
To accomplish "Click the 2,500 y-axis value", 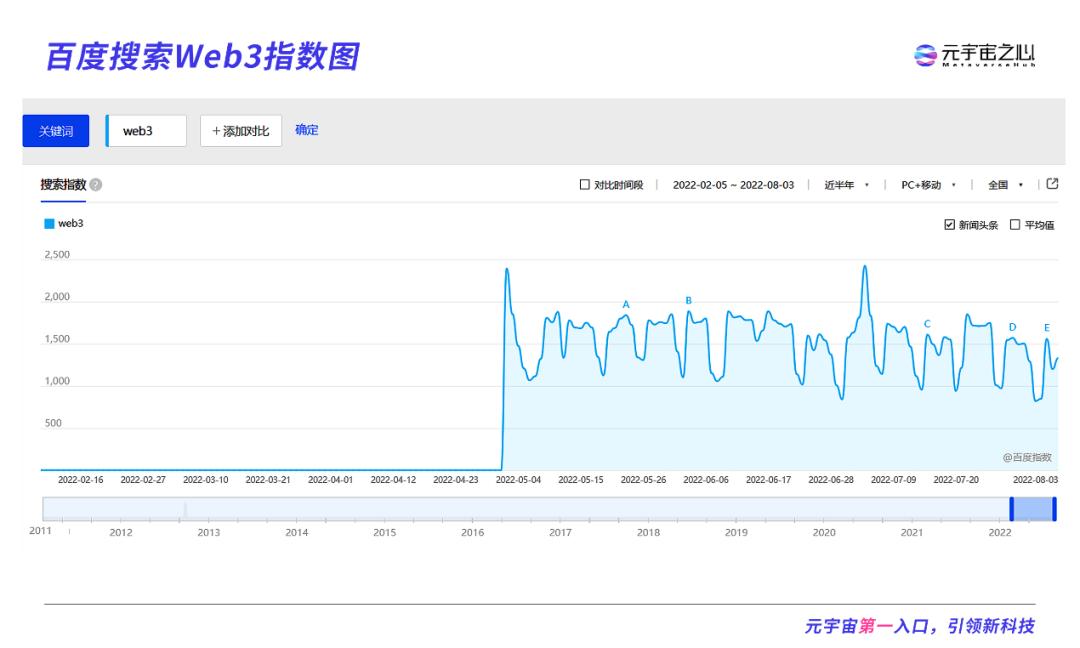I will click(x=57, y=255).
